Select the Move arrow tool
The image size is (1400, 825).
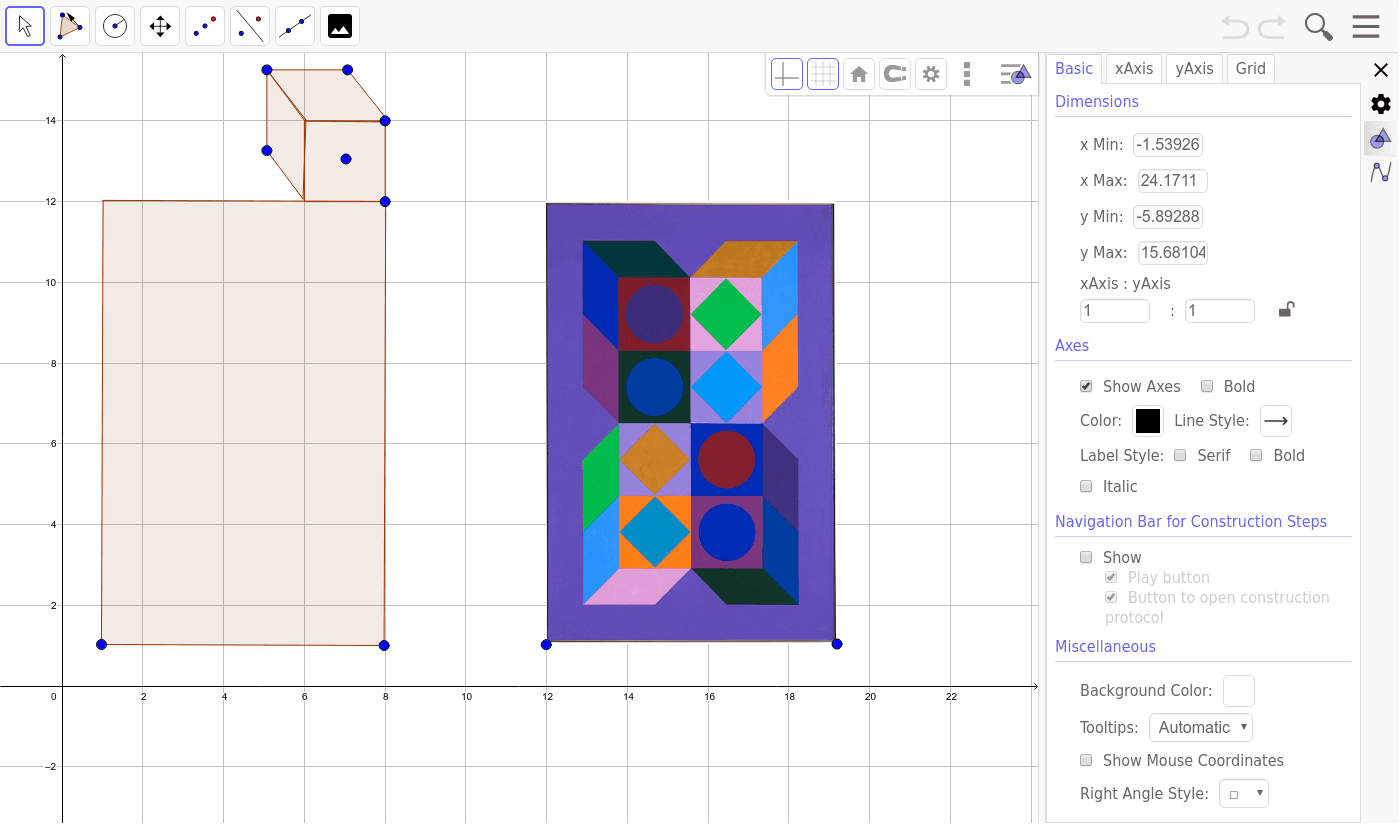pos(25,26)
